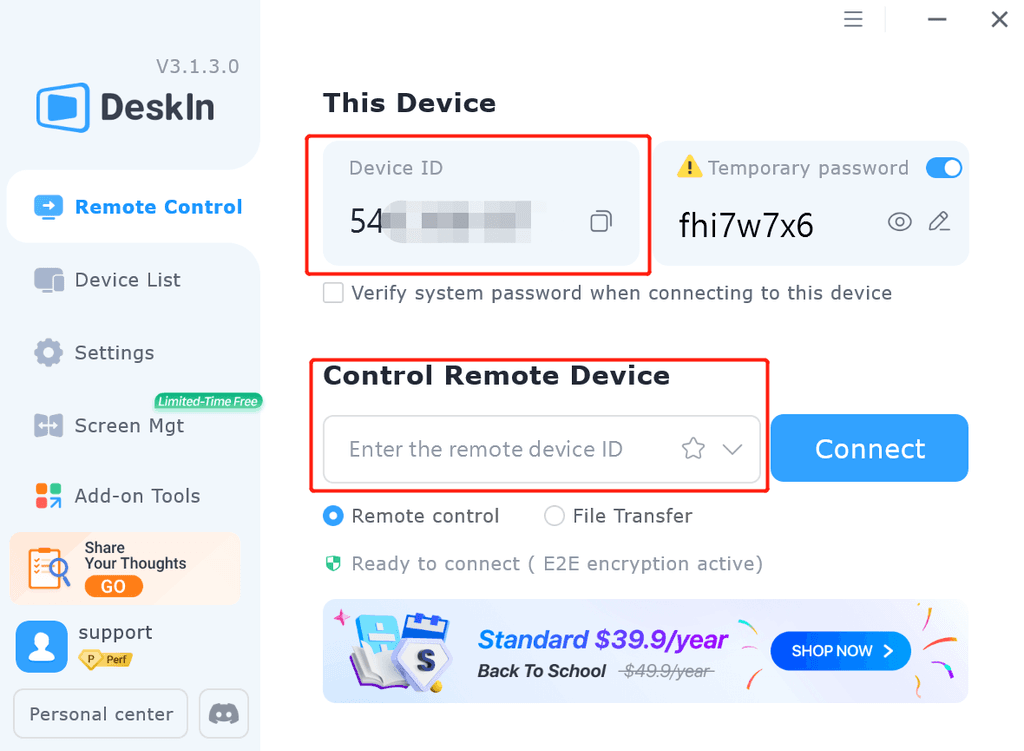Select the File Transfer radio option
1024x751 pixels.
point(554,516)
